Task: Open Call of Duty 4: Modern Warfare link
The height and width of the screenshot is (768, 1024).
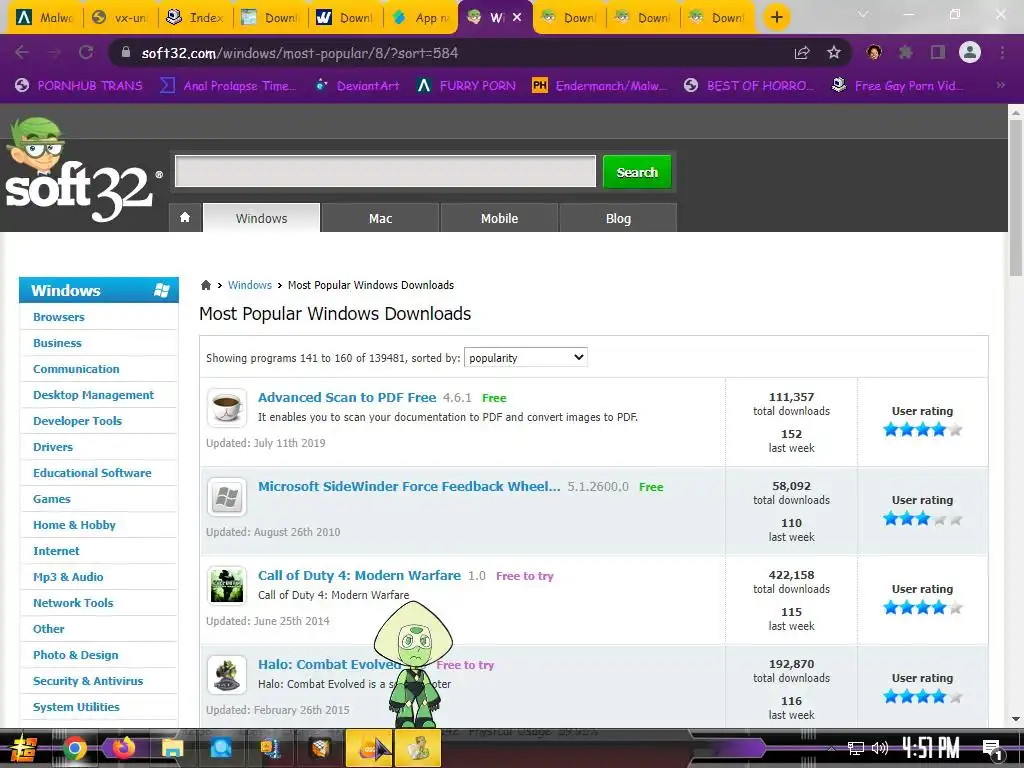Action: pos(359,575)
